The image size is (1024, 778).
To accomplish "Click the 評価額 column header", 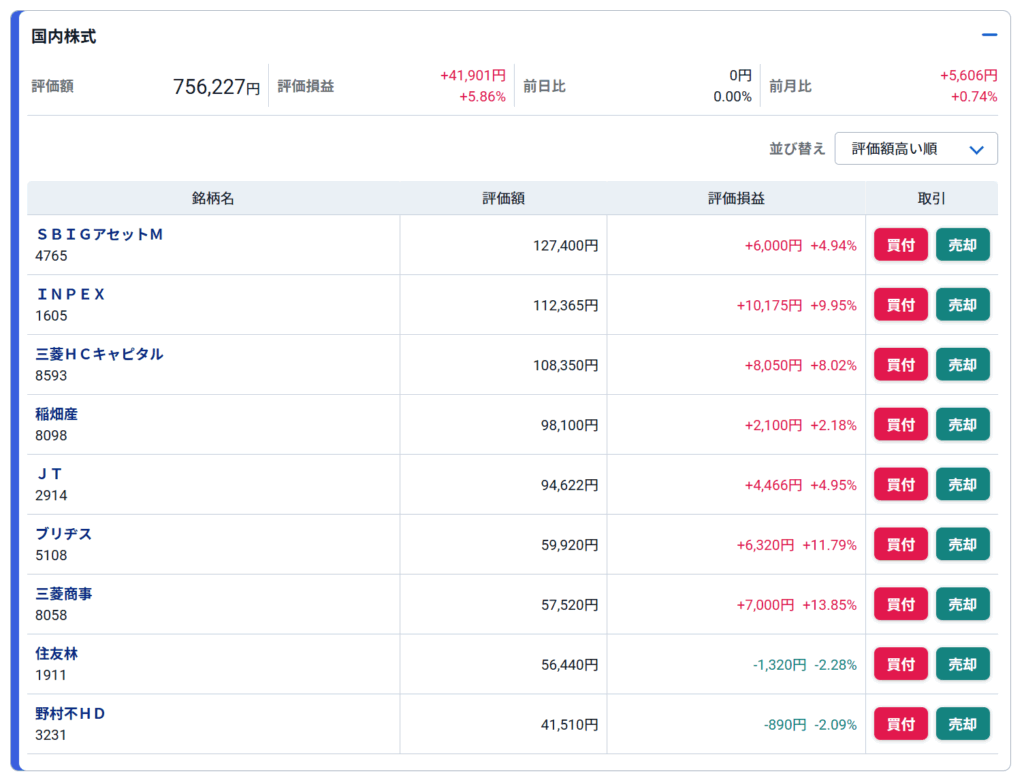I will coord(504,199).
